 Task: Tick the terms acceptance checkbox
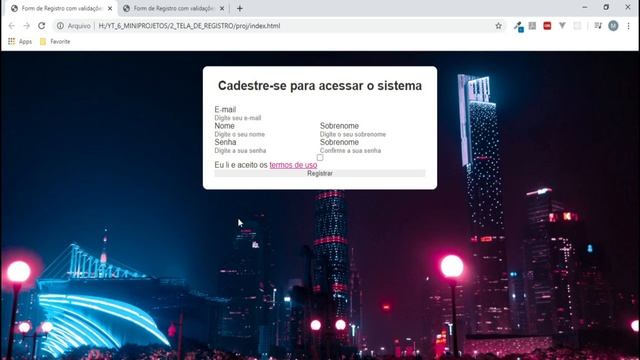(320, 158)
